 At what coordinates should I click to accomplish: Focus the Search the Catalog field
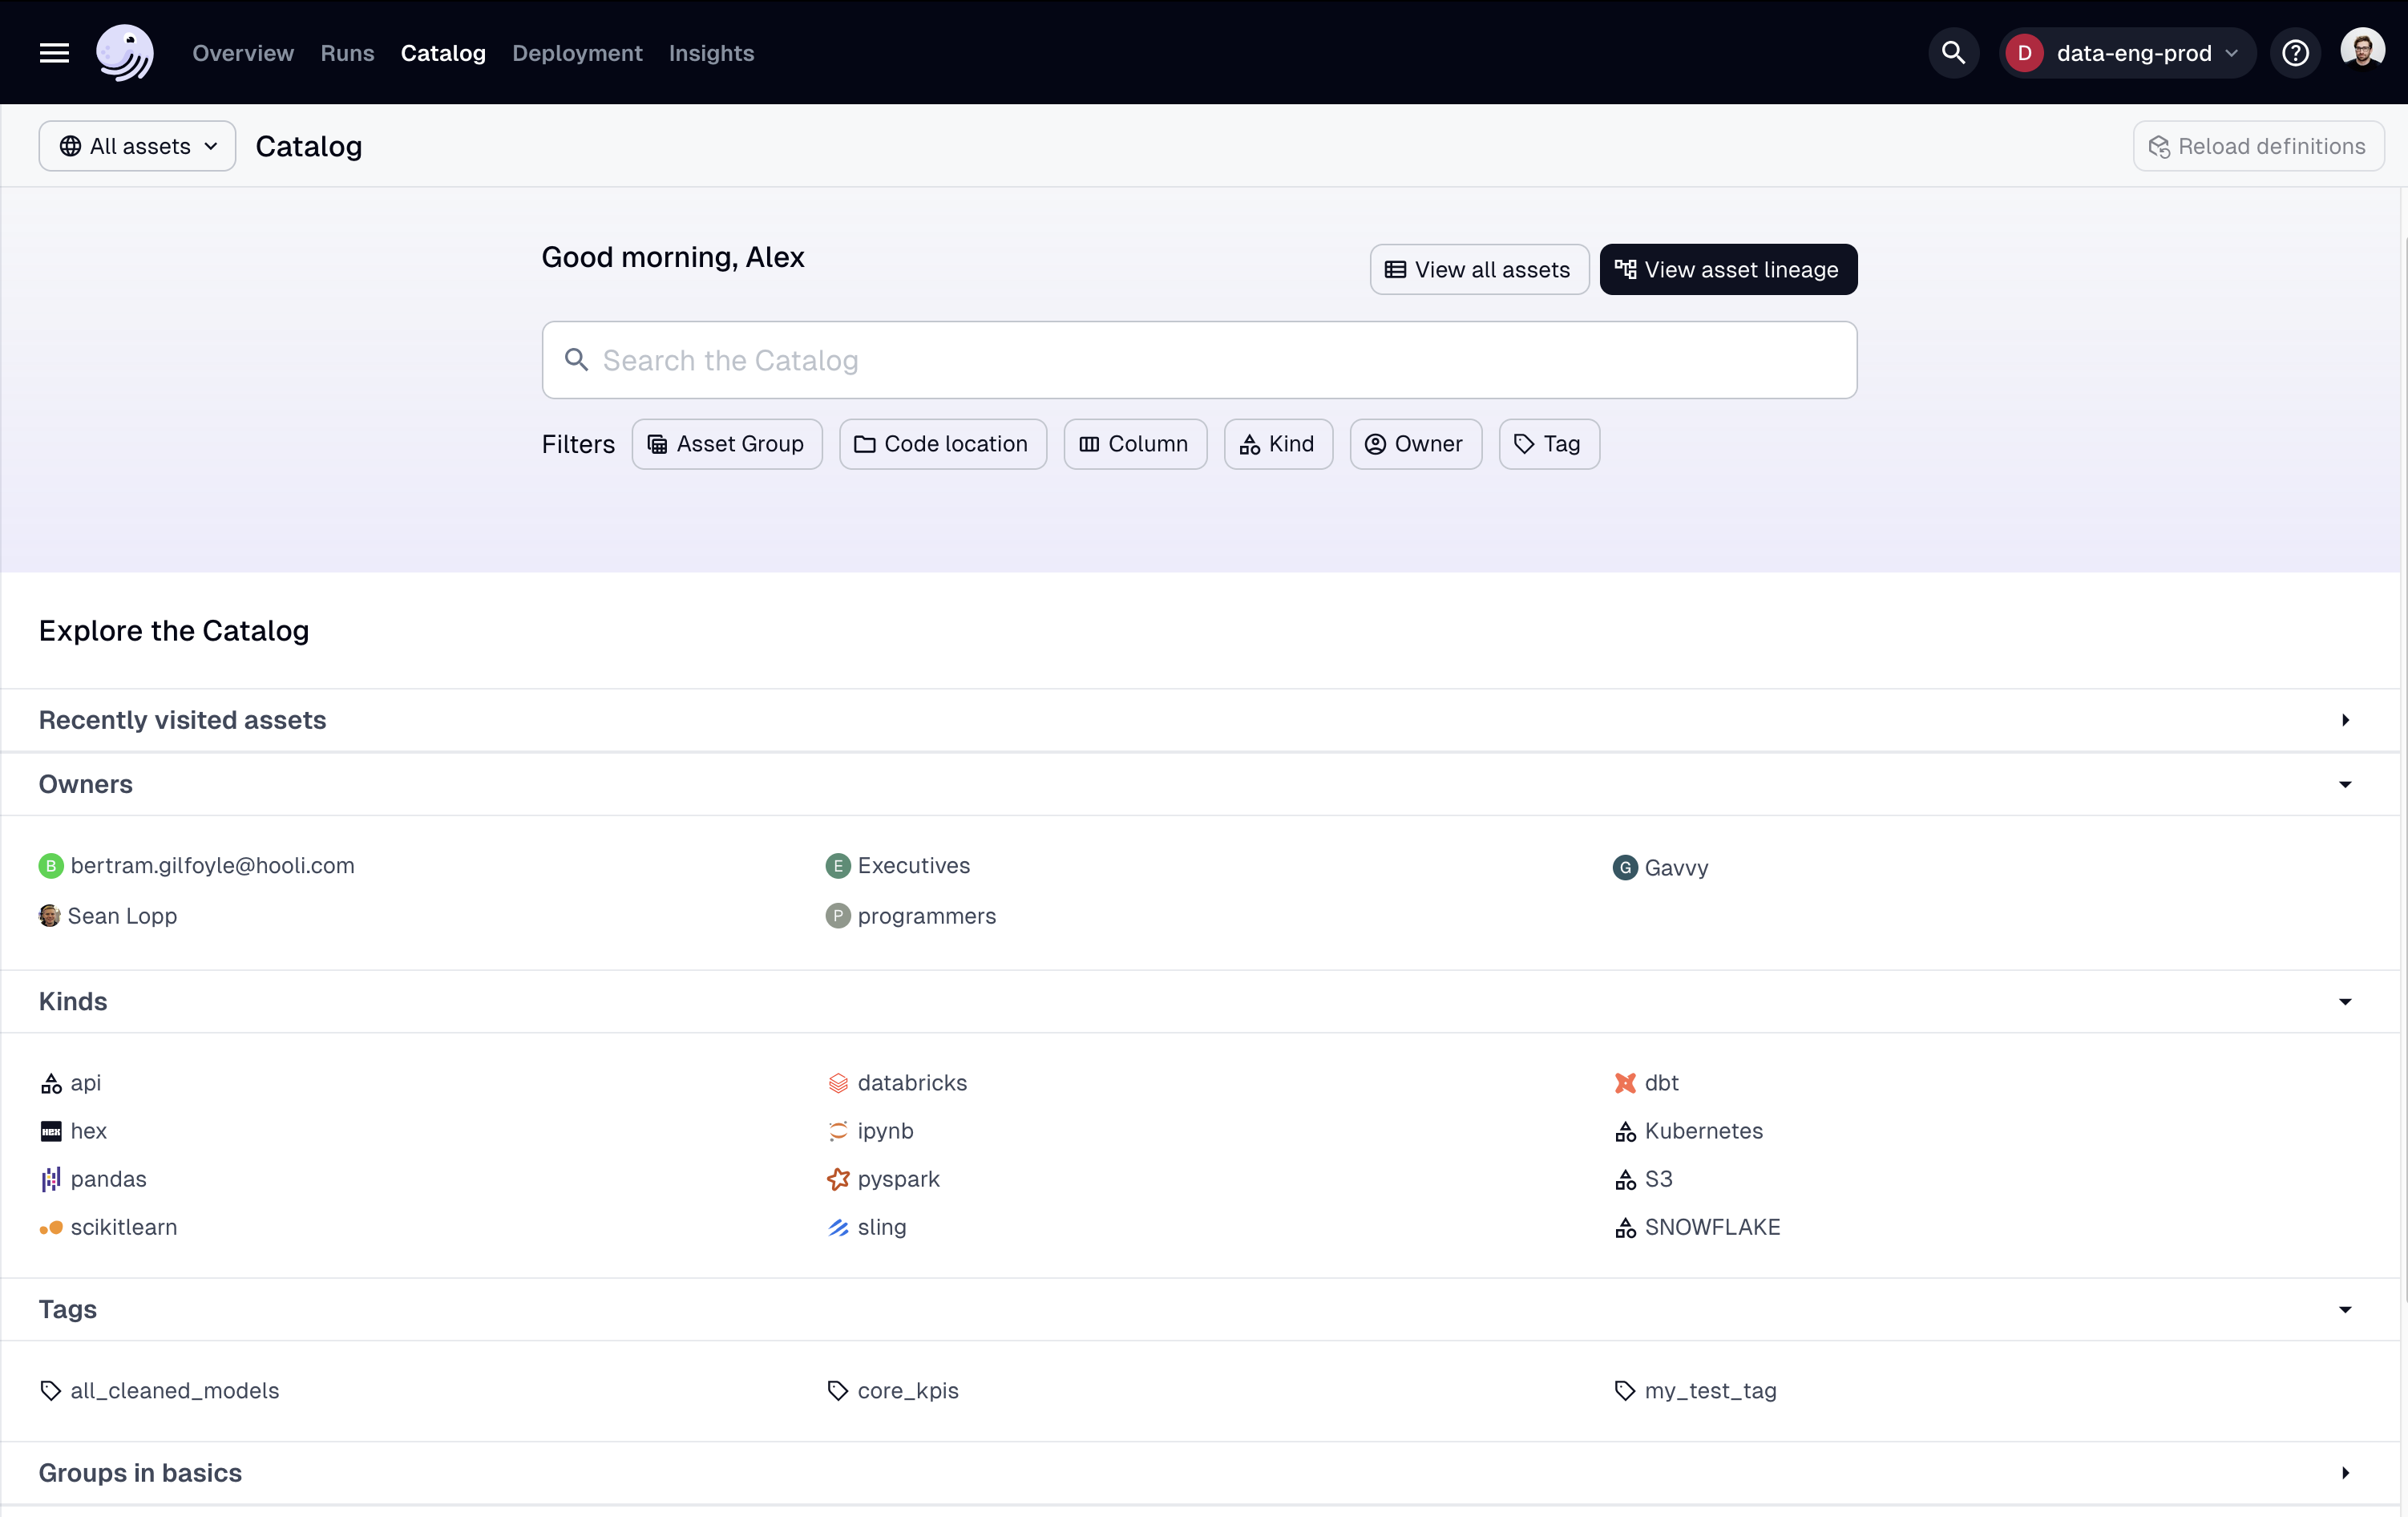point(1200,360)
